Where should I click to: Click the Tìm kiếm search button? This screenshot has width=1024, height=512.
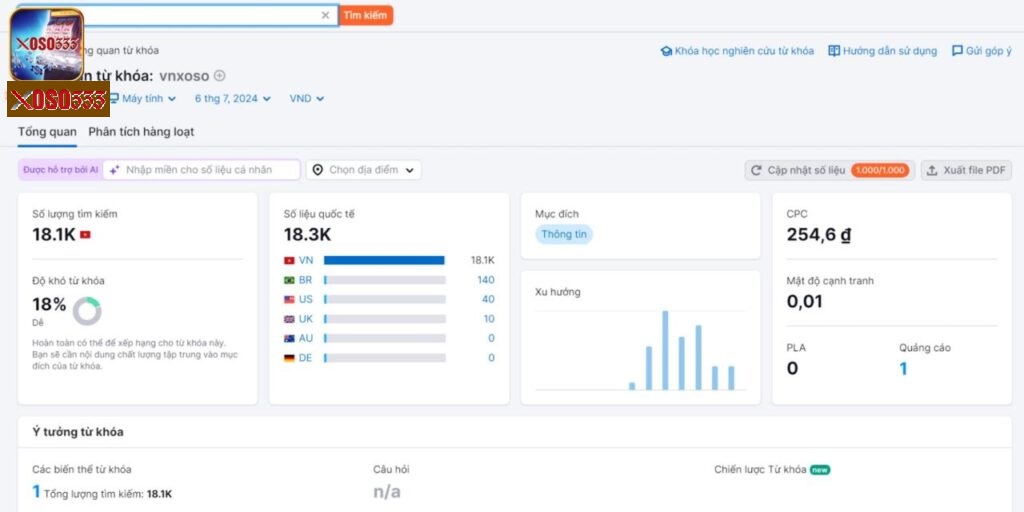[366, 15]
